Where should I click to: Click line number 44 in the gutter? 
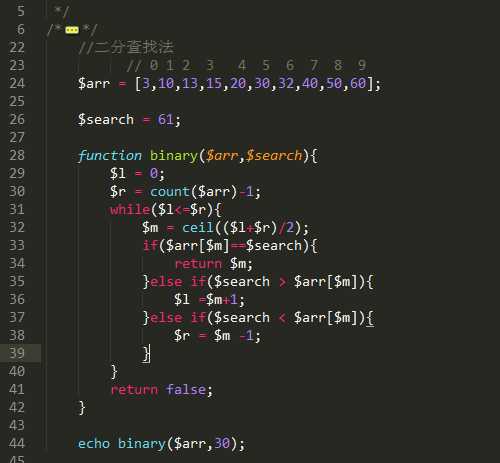click(17, 443)
